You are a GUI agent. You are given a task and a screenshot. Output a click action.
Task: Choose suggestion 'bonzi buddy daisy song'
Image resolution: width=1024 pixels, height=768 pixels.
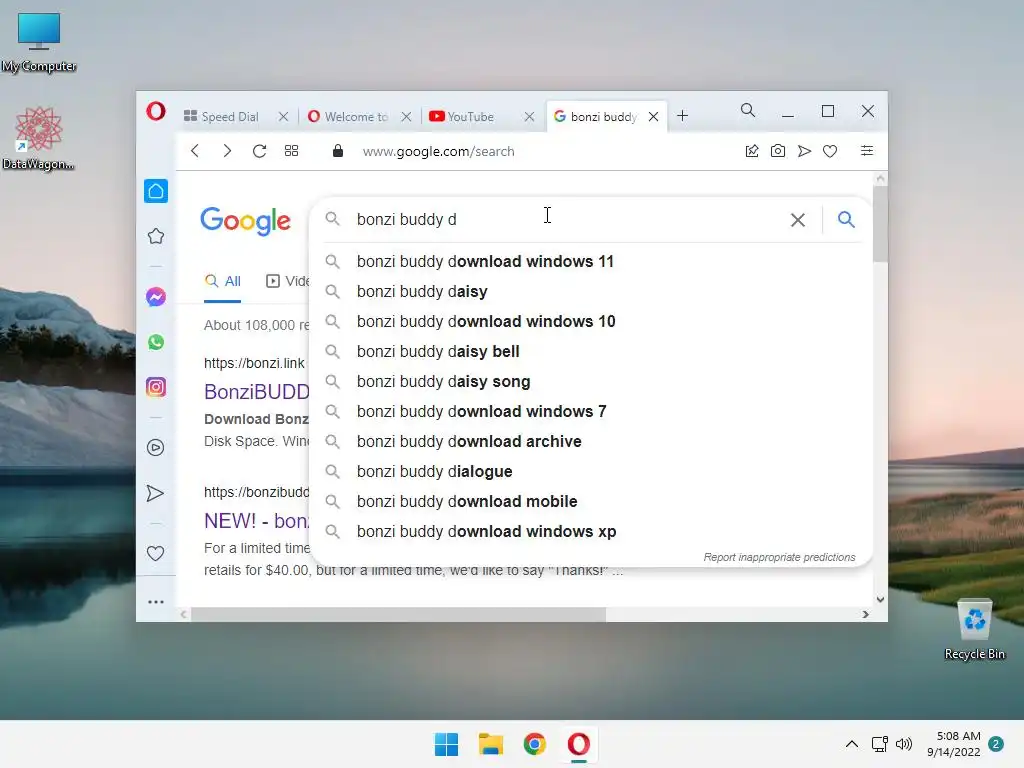(x=591, y=382)
